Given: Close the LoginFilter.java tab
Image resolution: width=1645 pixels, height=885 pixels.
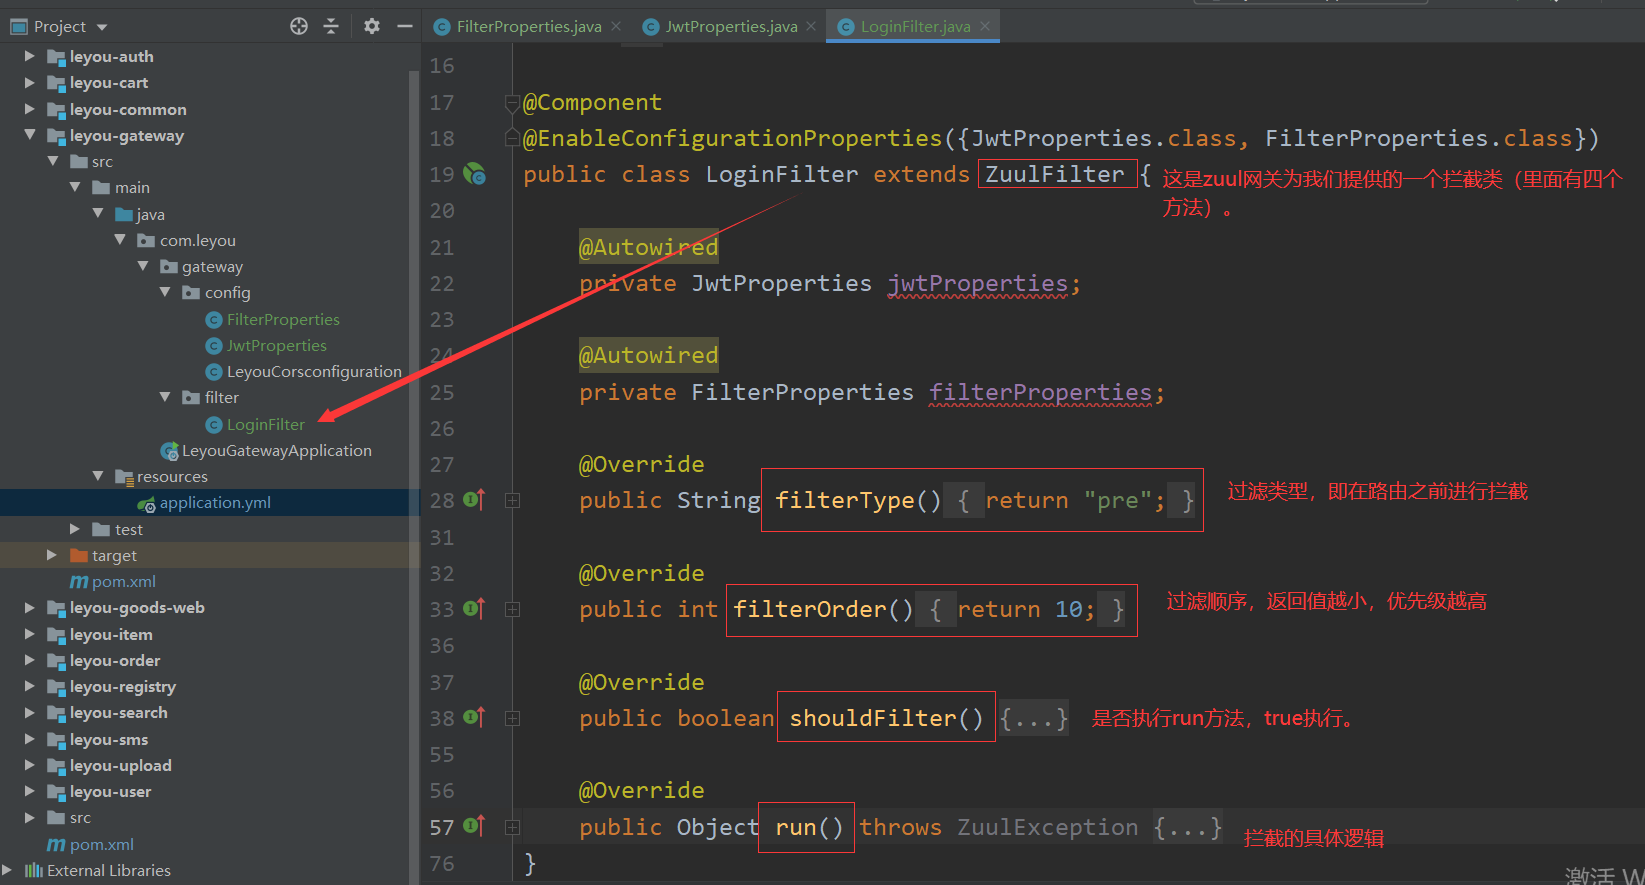Looking at the screenshot, I should point(985,26).
